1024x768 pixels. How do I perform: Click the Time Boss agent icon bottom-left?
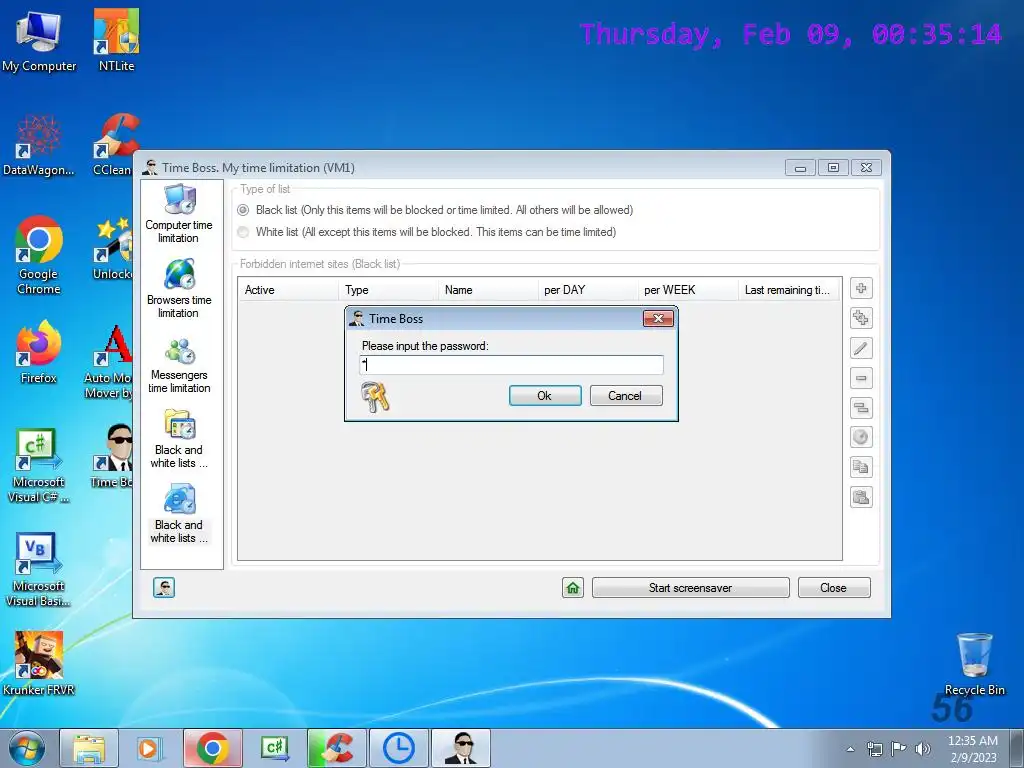click(x=164, y=588)
